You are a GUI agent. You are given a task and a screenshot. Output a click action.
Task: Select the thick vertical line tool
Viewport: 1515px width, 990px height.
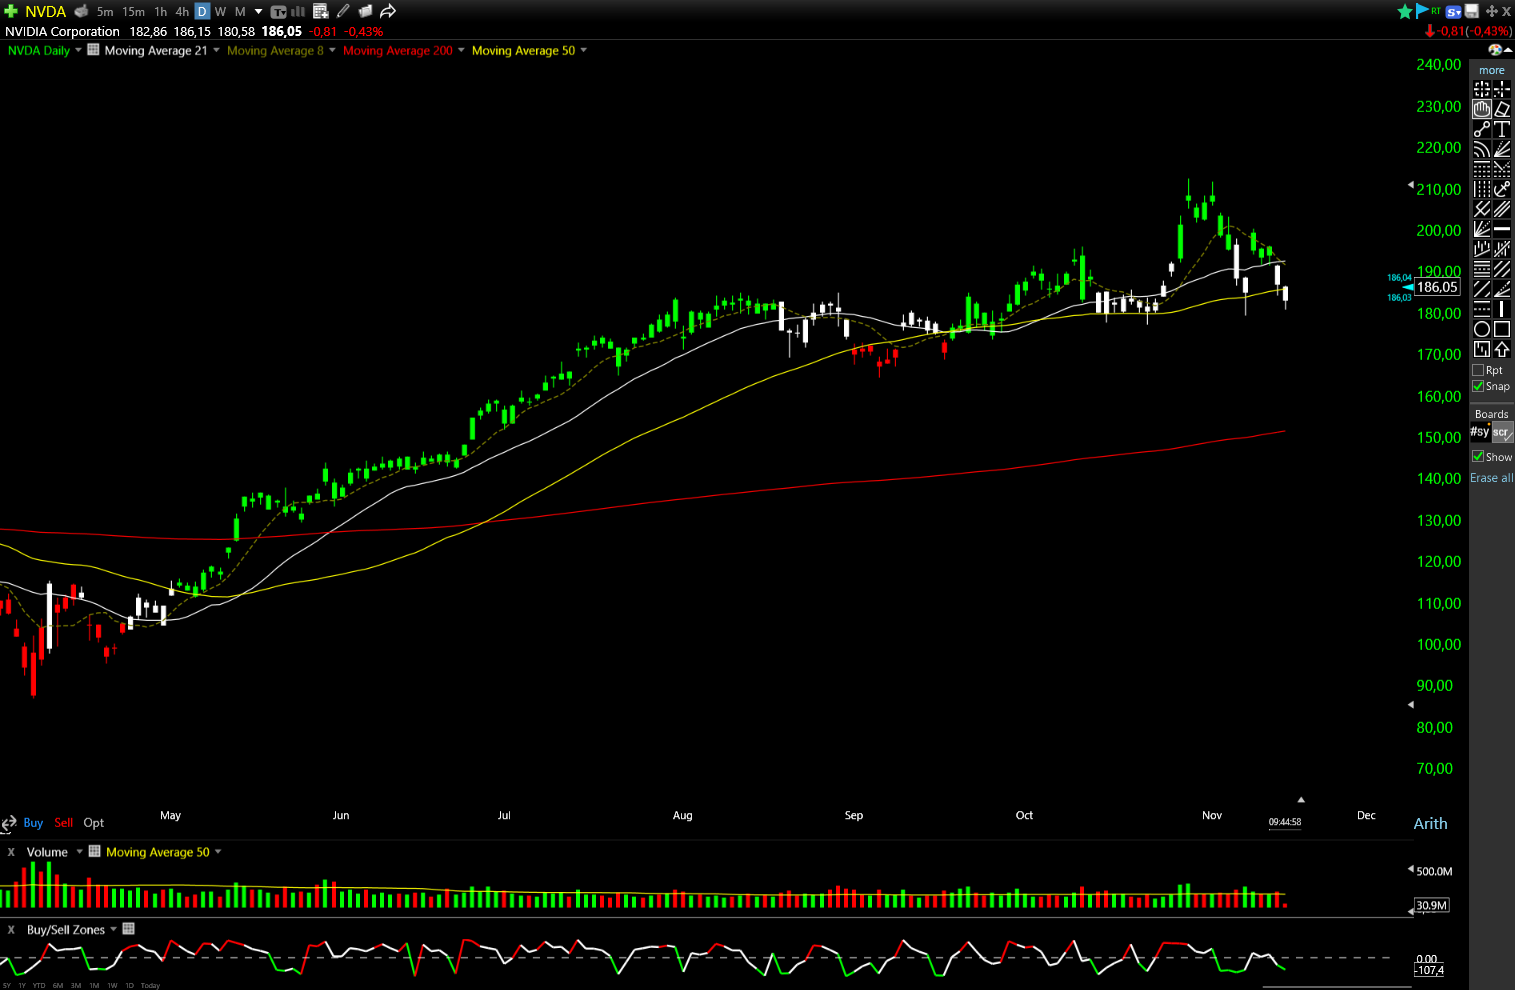(1502, 309)
